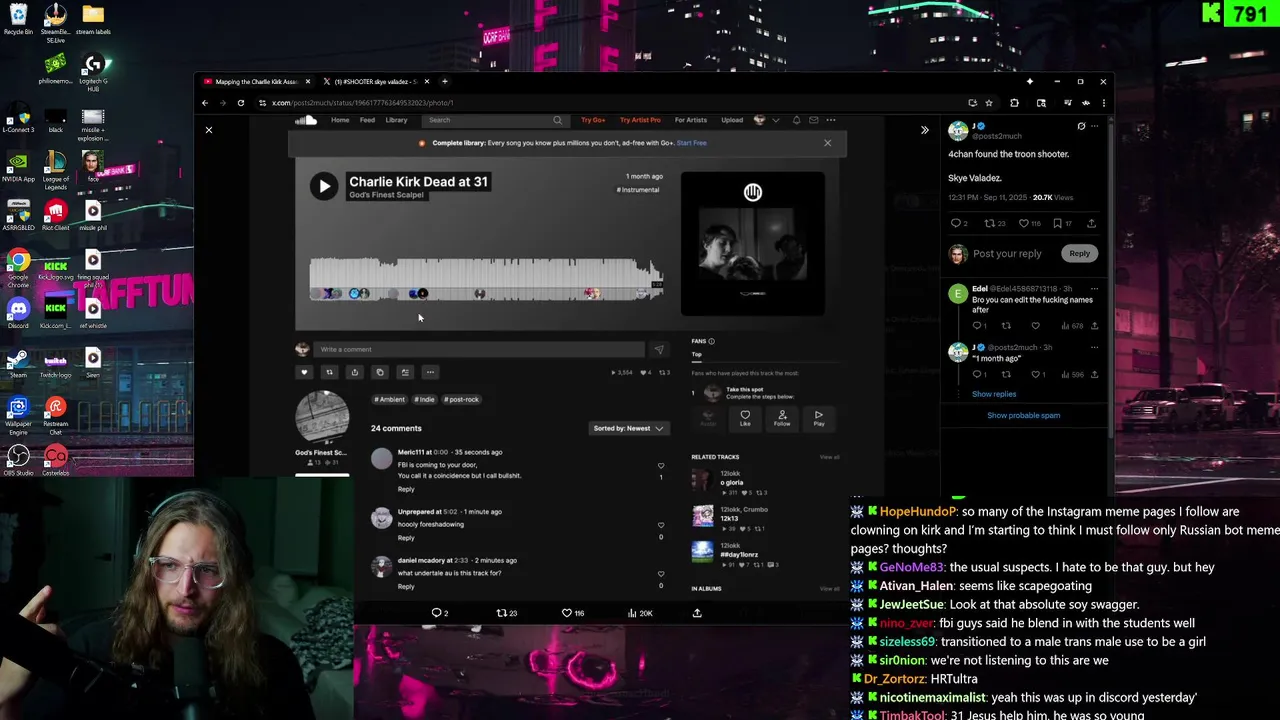Open the SoundCloud more options dots
1280x720 pixels.
831,120
